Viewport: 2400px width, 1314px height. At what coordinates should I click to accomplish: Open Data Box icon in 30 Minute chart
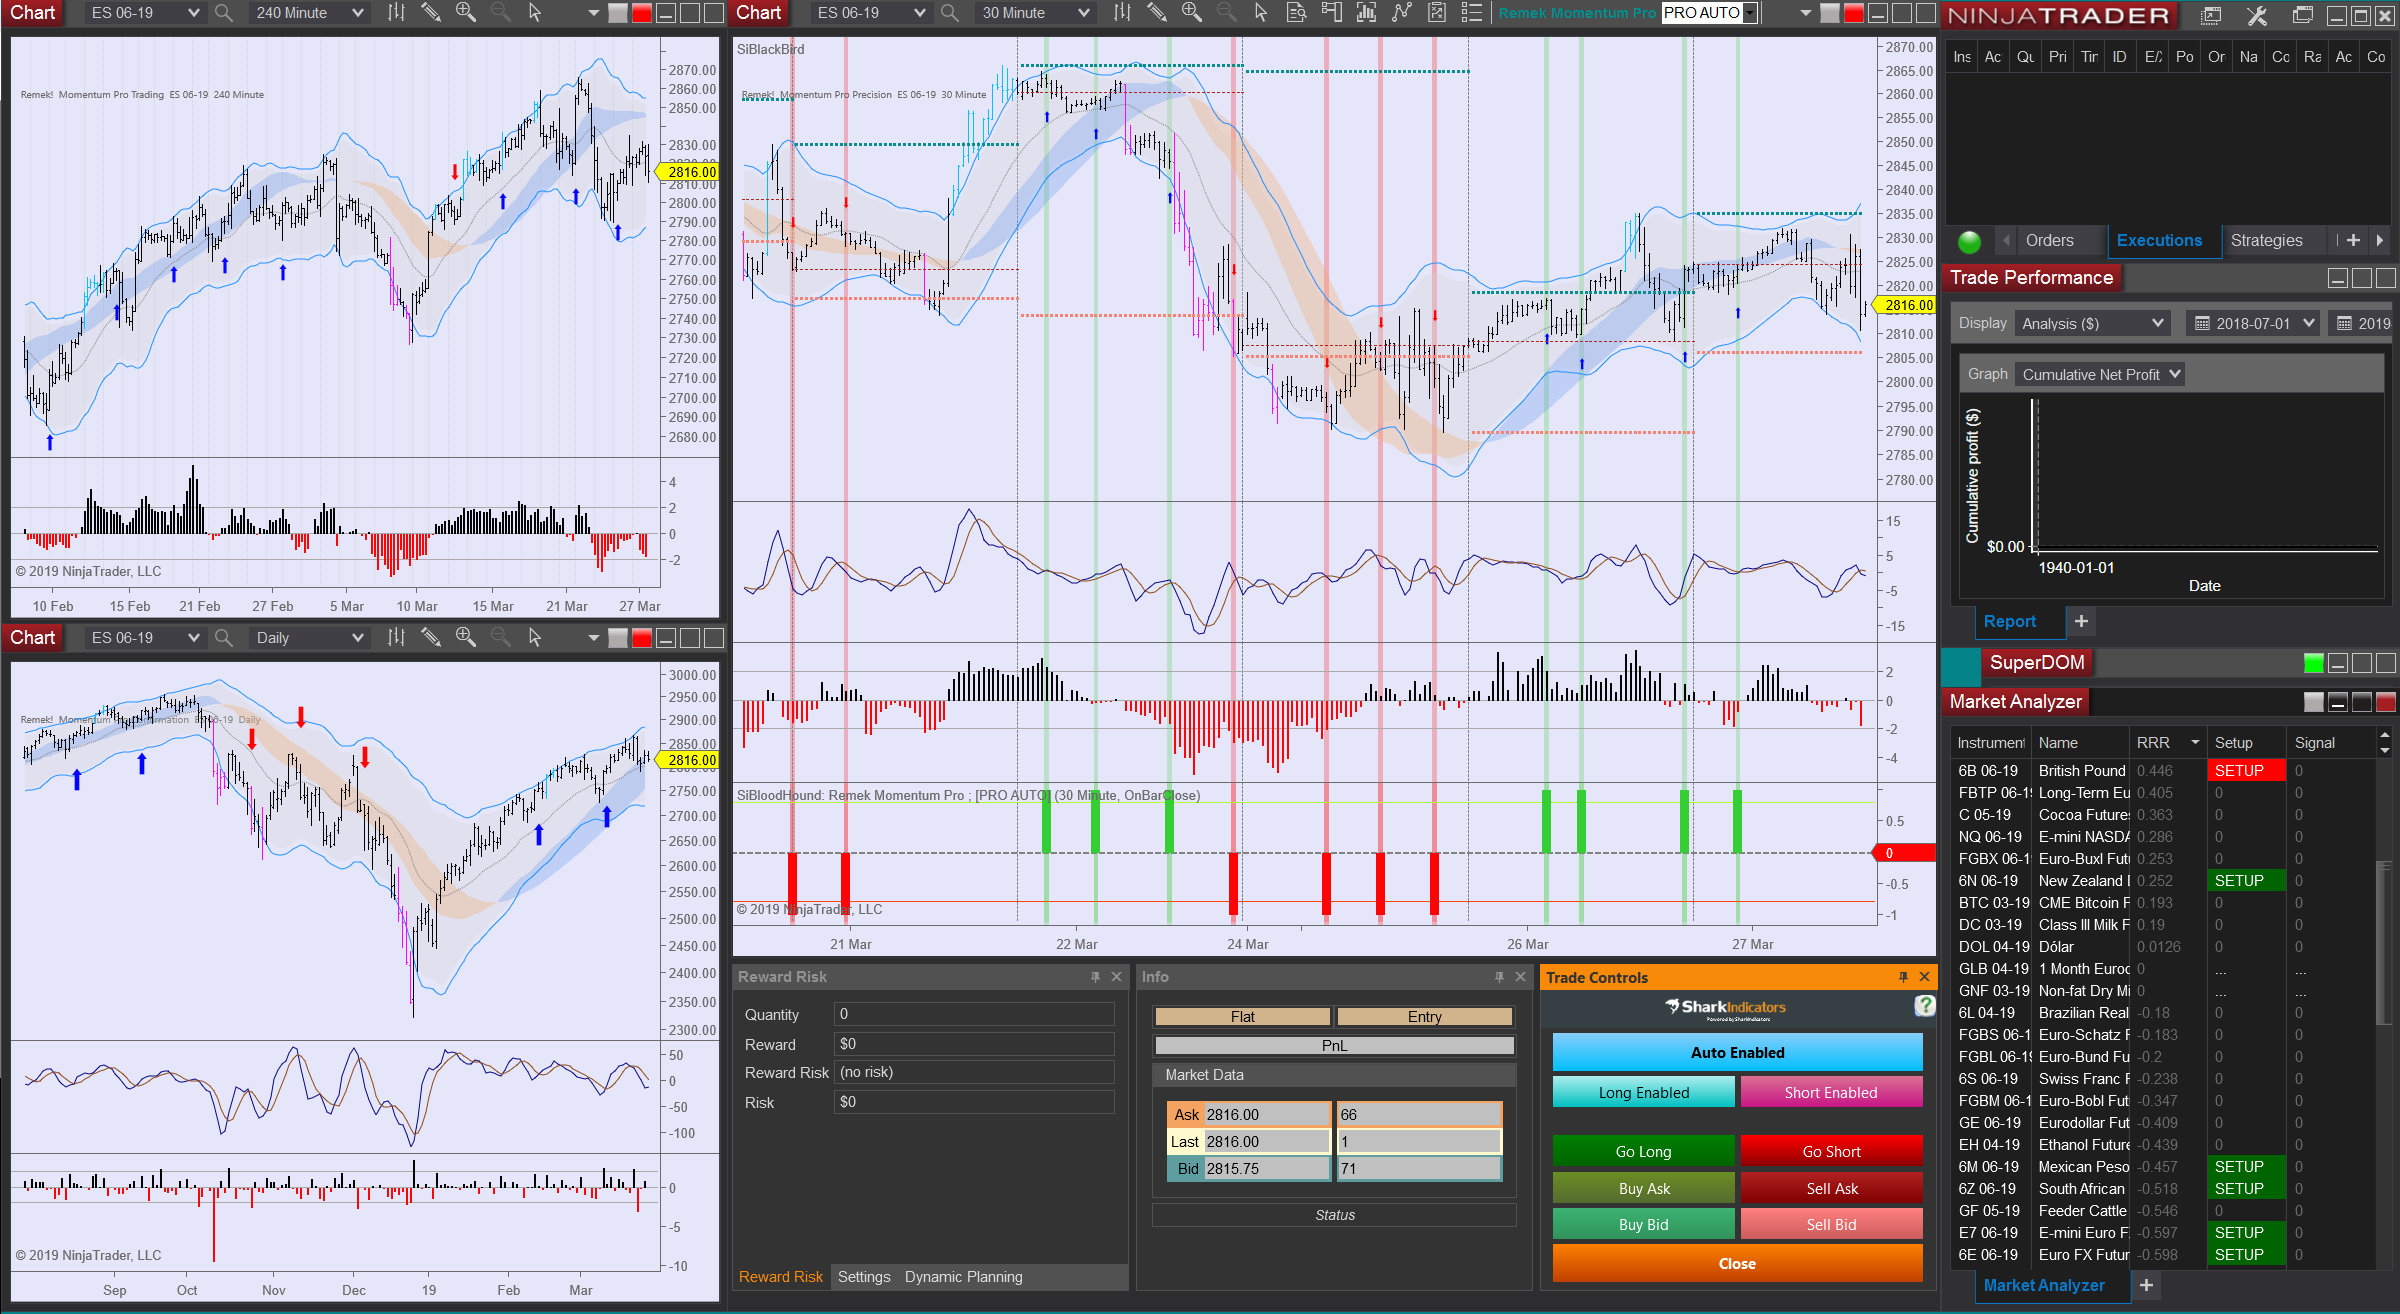point(1296,13)
